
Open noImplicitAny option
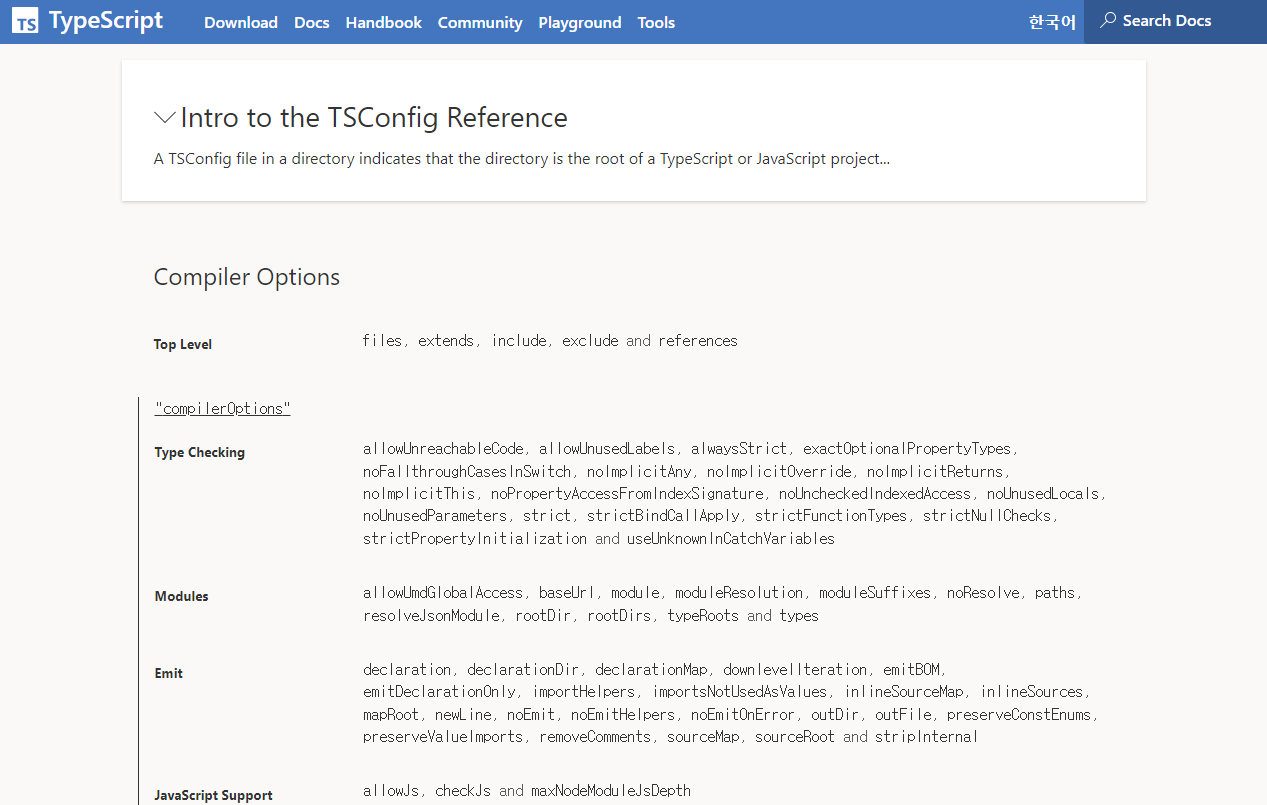(639, 471)
